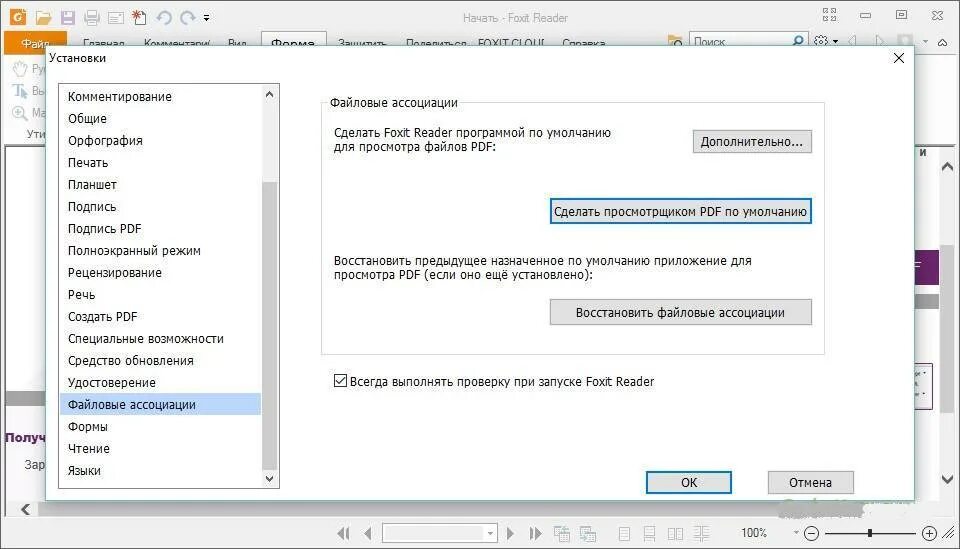Create new blank PDF icon

140,18
